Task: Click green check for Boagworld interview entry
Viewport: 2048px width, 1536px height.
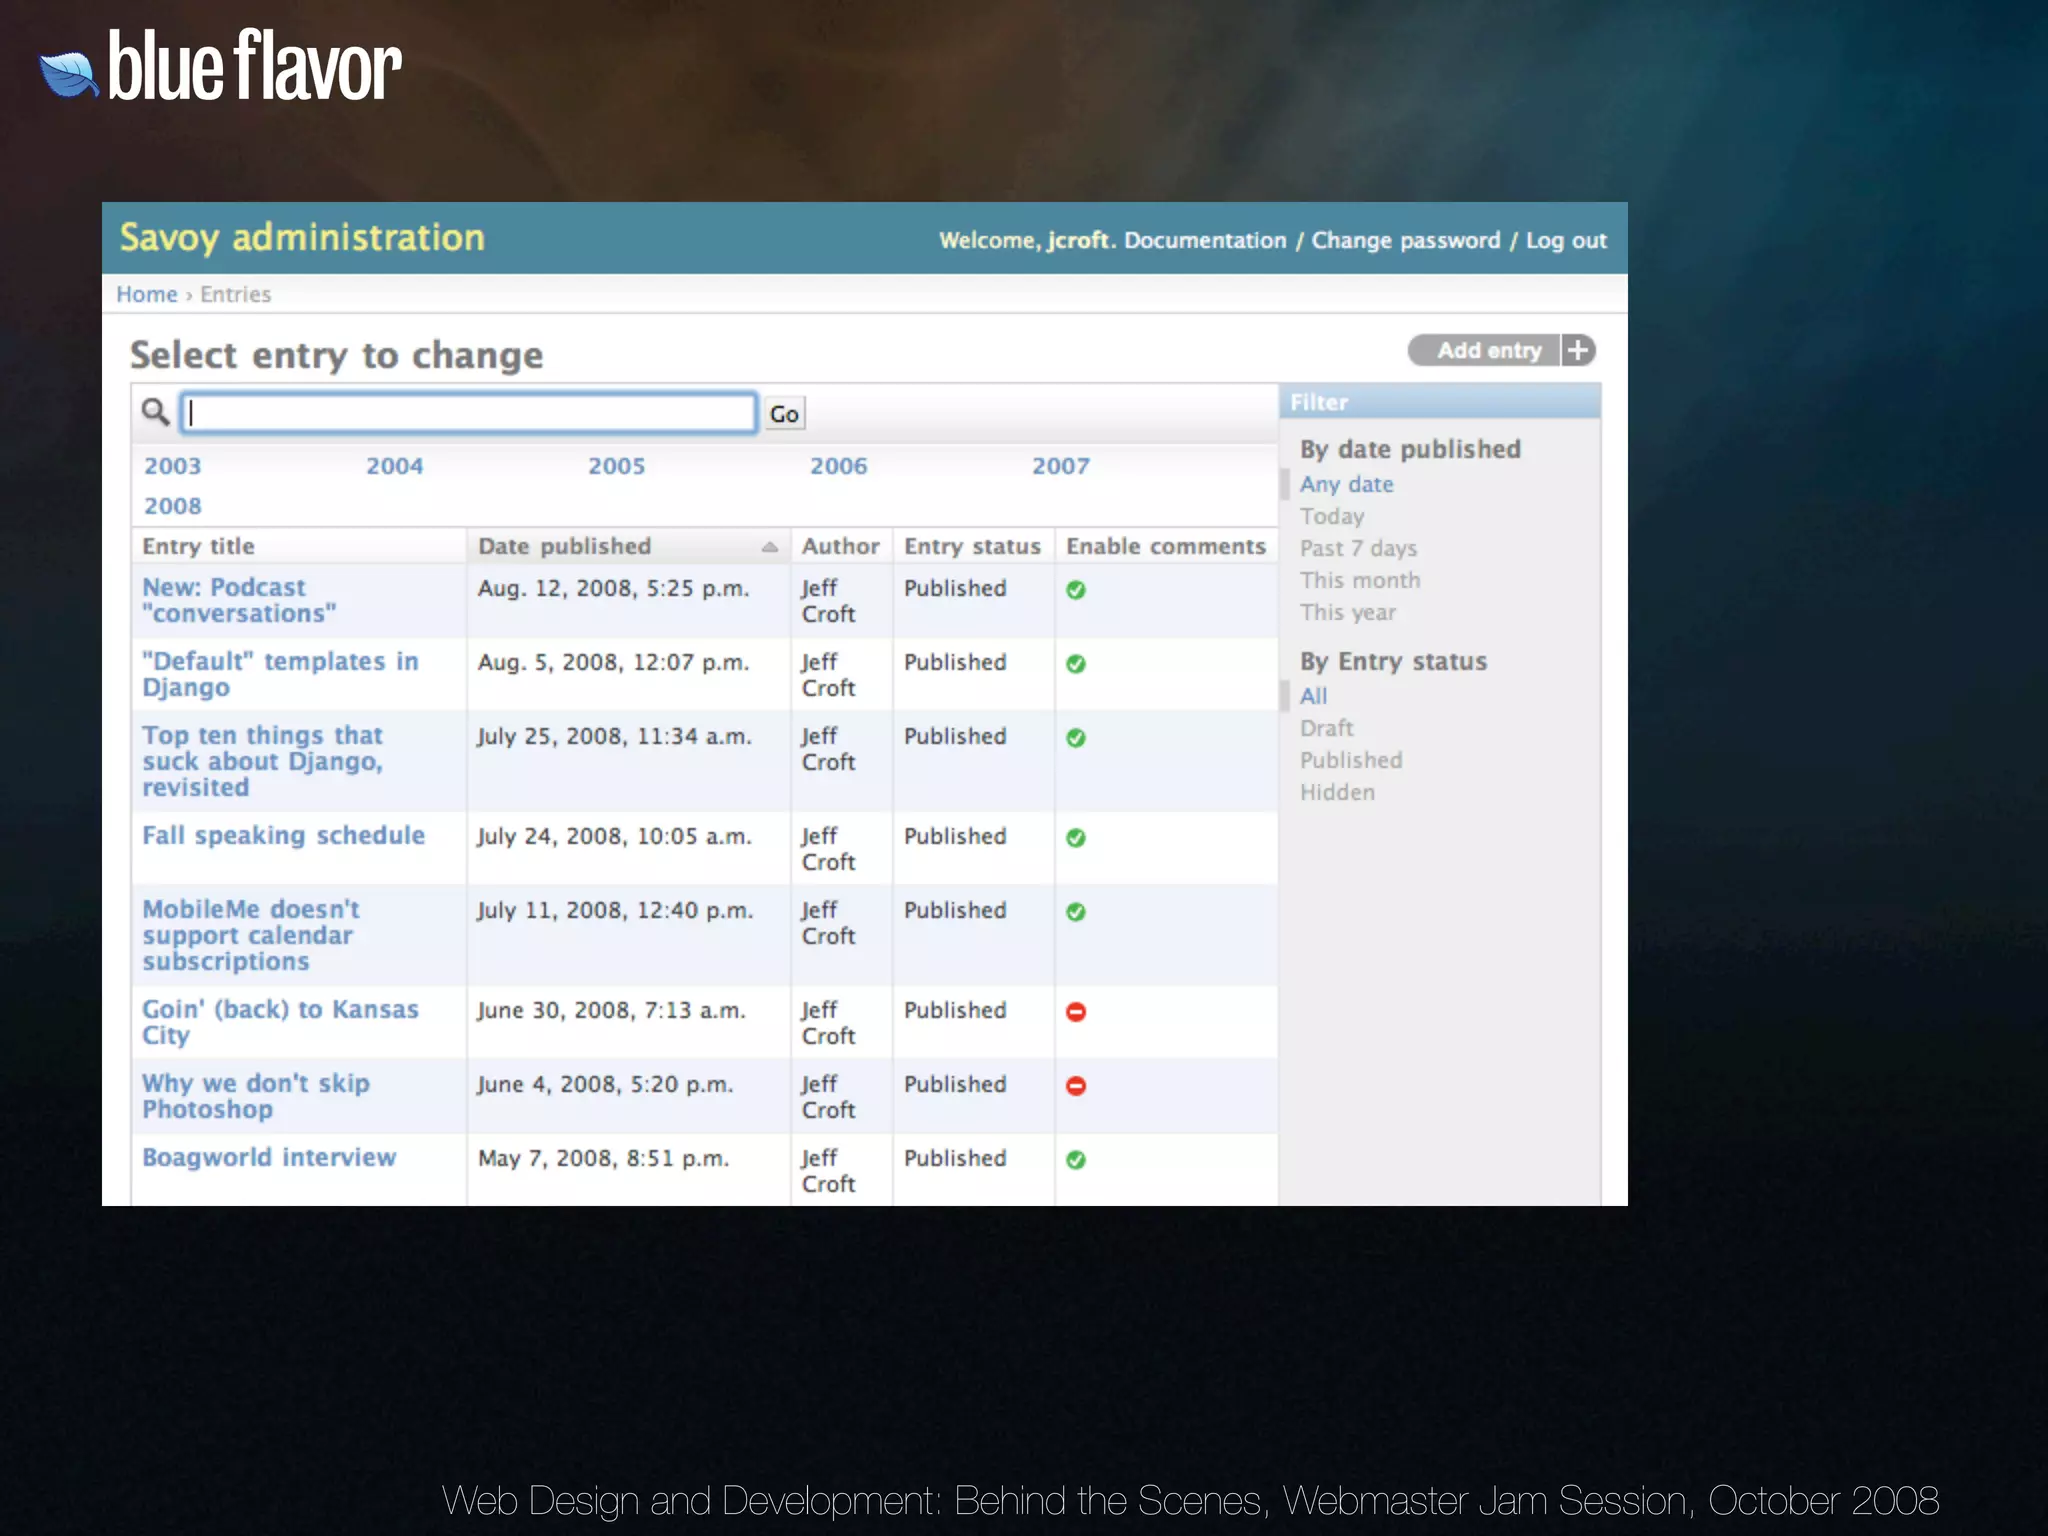Action: (x=1076, y=1160)
